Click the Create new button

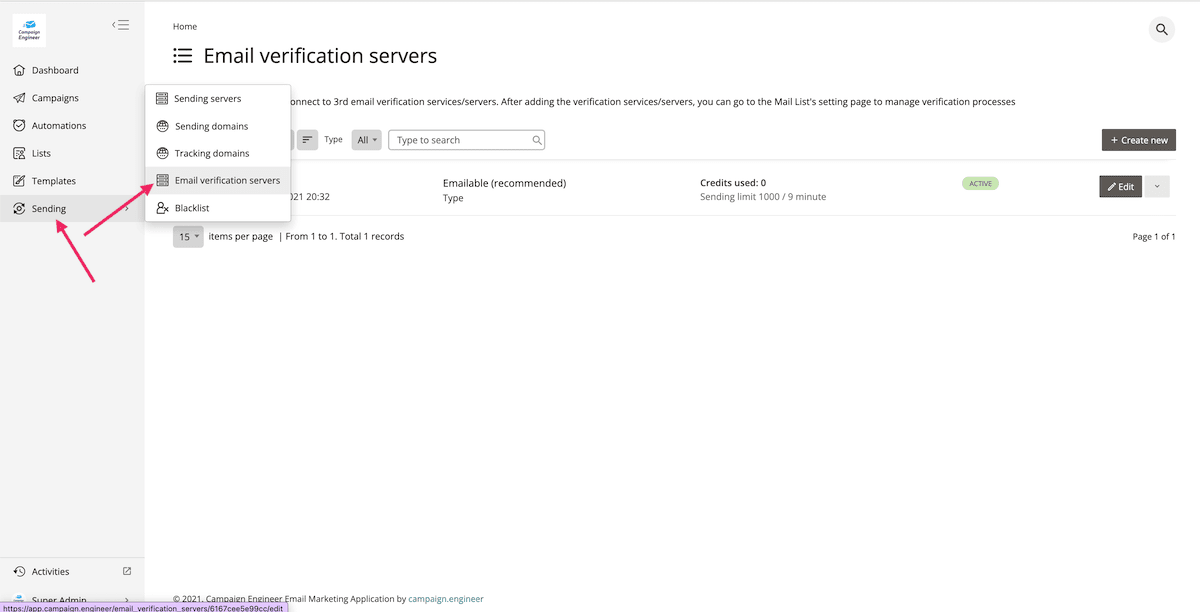pyautogui.click(x=1138, y=140)
